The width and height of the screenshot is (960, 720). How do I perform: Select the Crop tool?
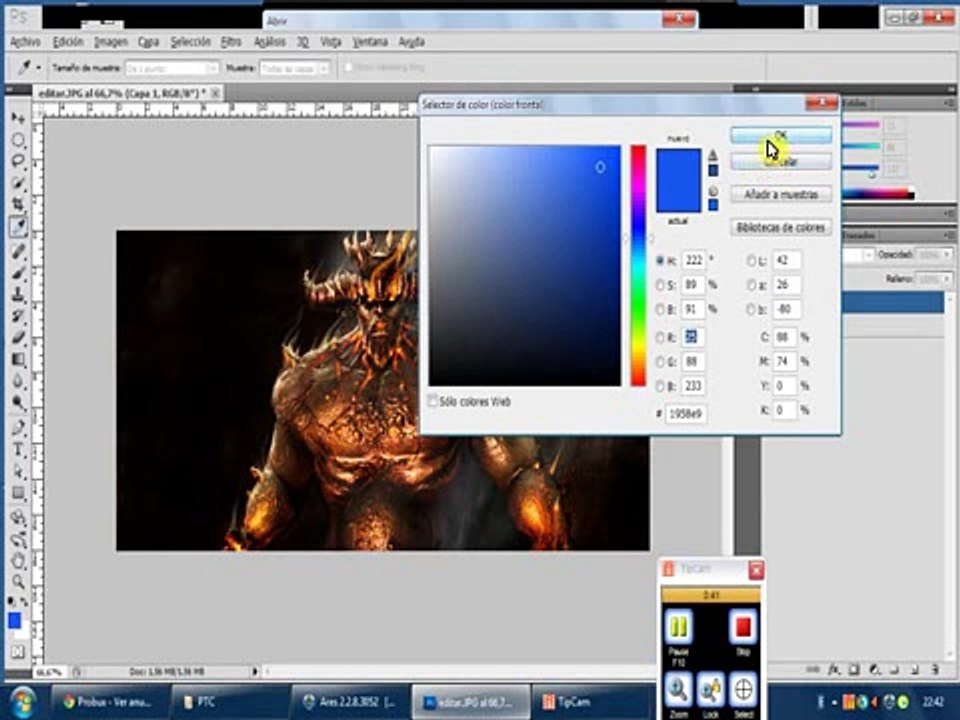[x=18, y=205]
